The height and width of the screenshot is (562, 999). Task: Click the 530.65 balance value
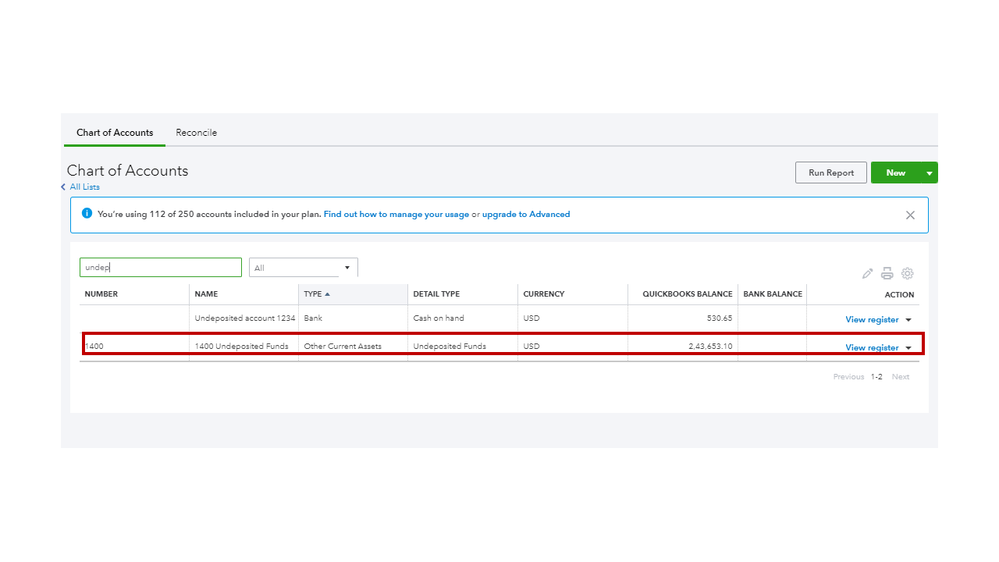pyautogui.click(x=719, y=318)
